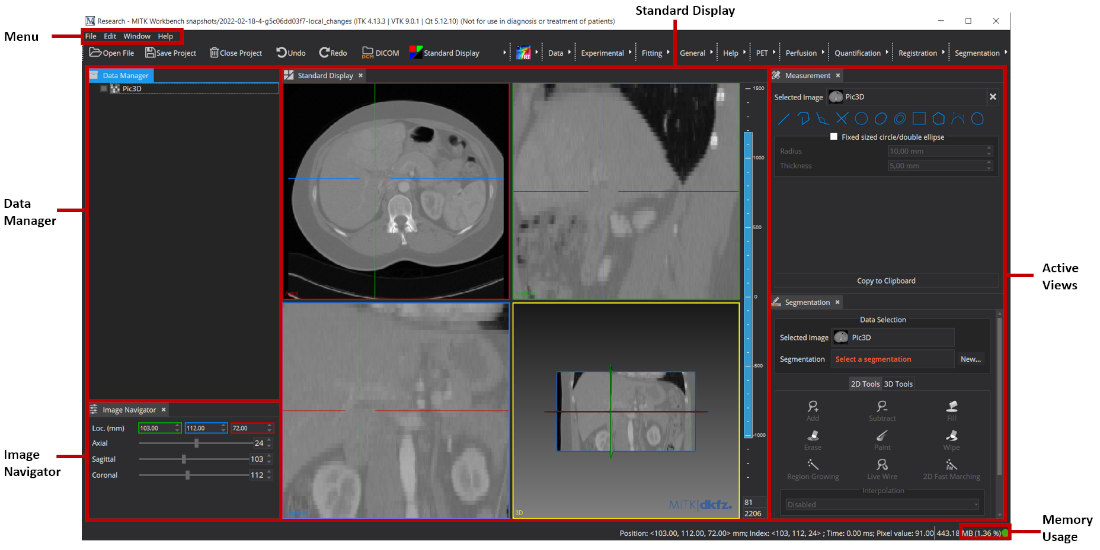Expand the Perfusion toolbar group arrow
Screen dimensions: 1100x550
coord(824,53)
